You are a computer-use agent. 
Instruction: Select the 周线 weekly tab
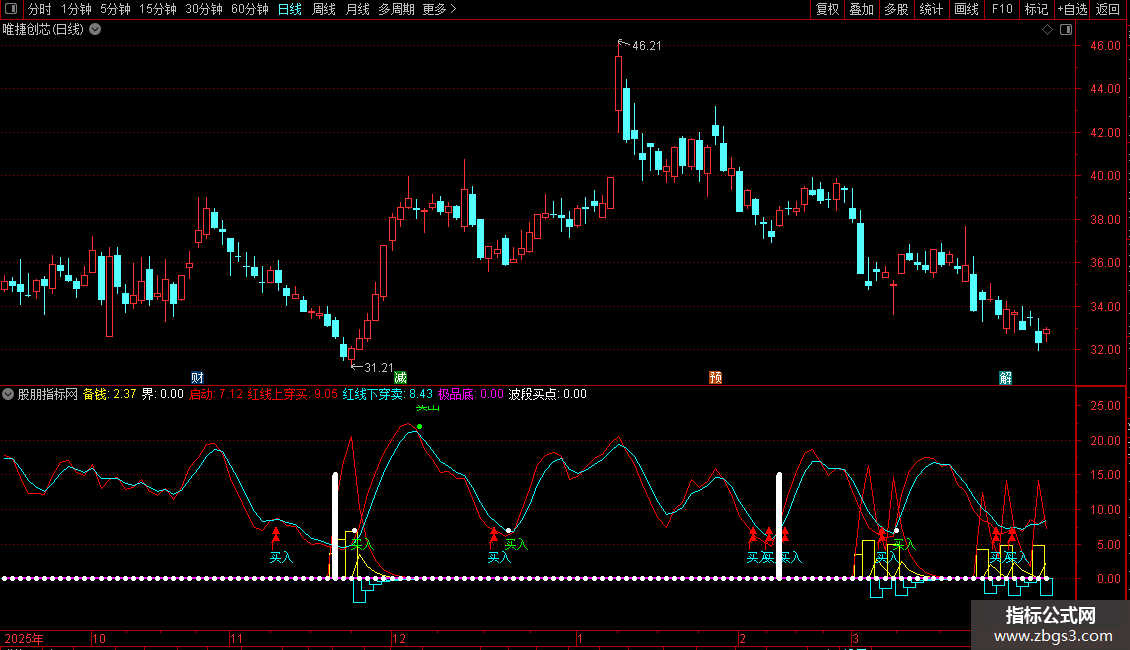(x=324, y=9)
